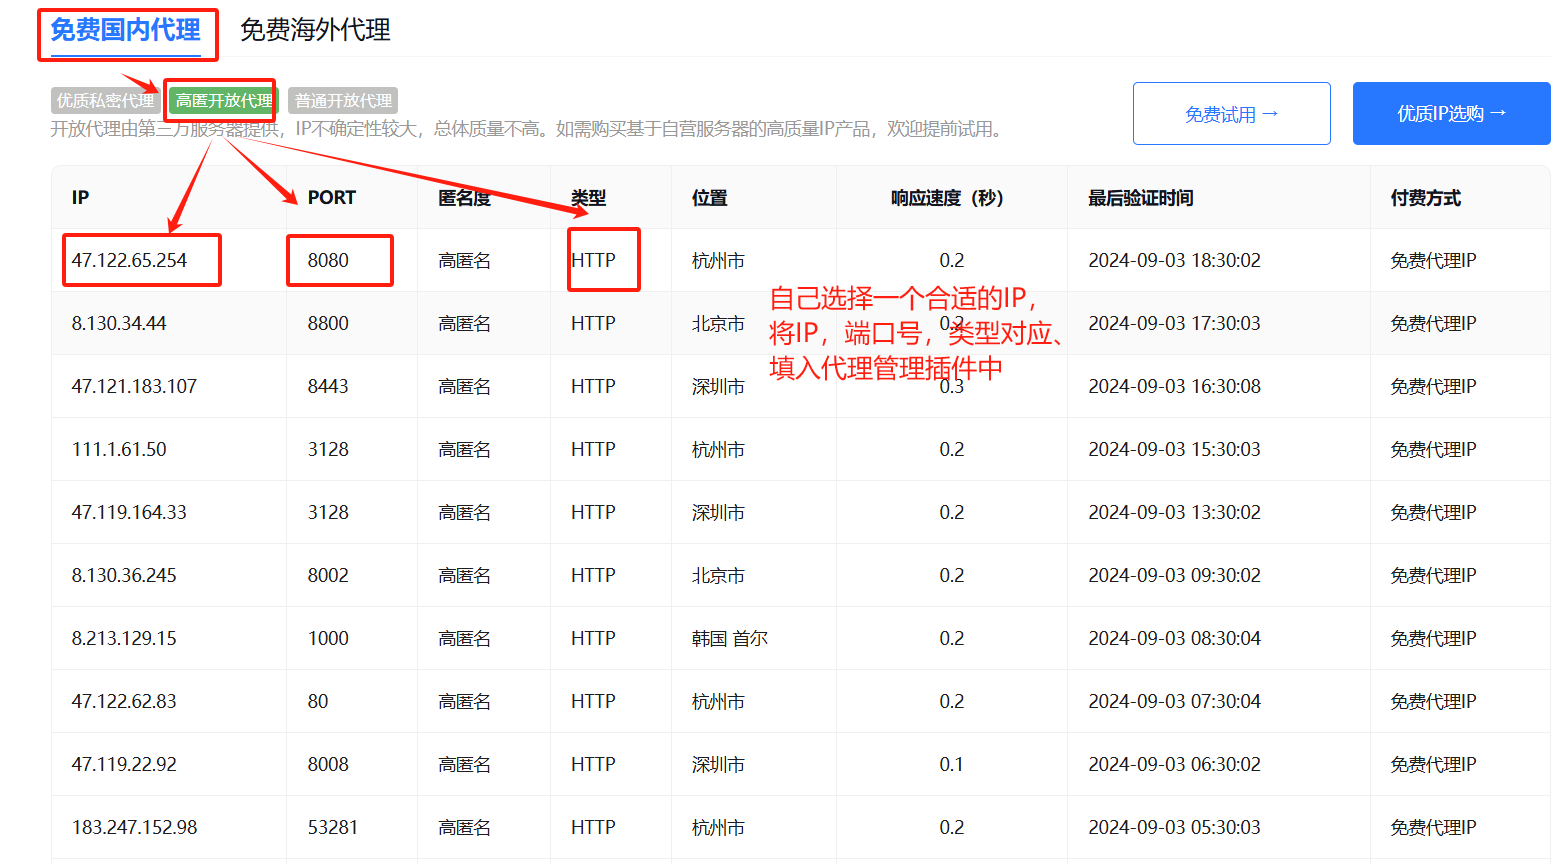Image resolution: width=1564 pixels, height=864 pixels.
Task: Click 高匿名 in the 8.130.34.44 row
Action: (465, 324)
